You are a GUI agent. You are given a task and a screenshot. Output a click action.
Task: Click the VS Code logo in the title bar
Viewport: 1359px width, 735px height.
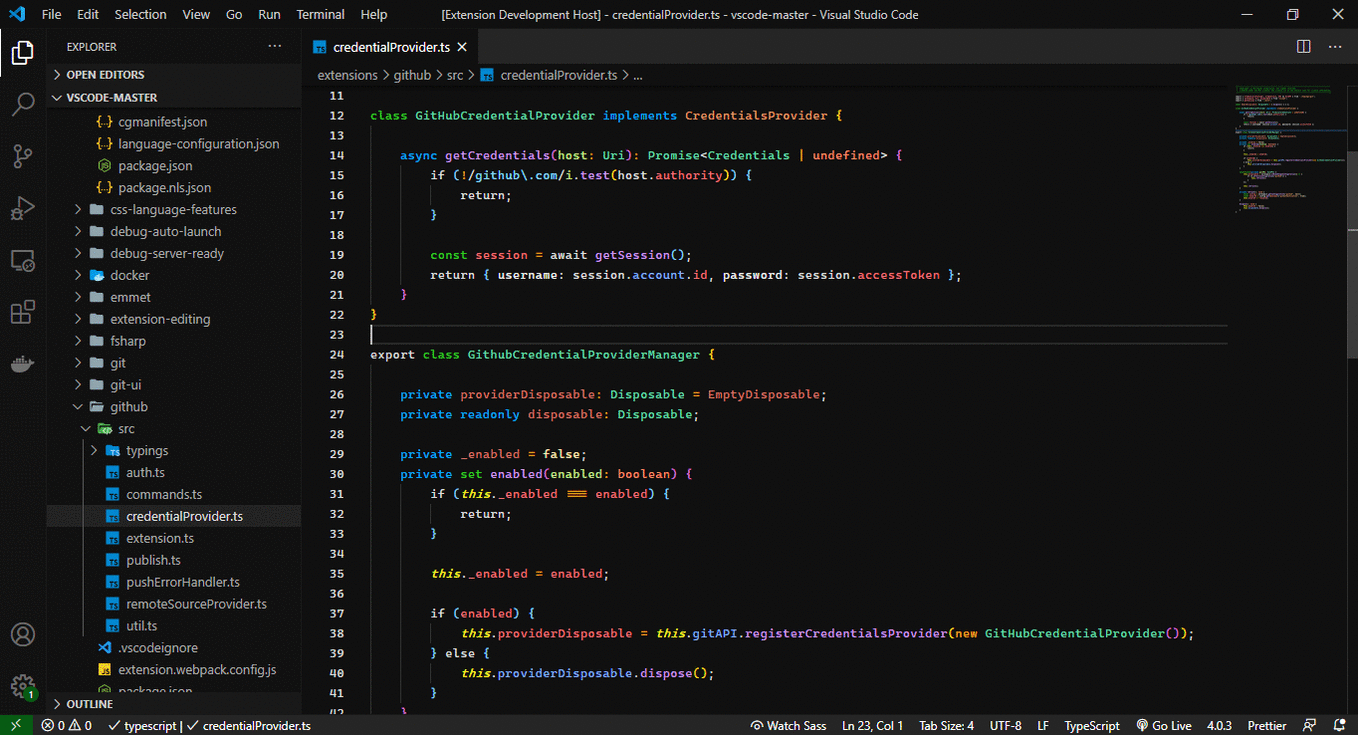(16, 14)
